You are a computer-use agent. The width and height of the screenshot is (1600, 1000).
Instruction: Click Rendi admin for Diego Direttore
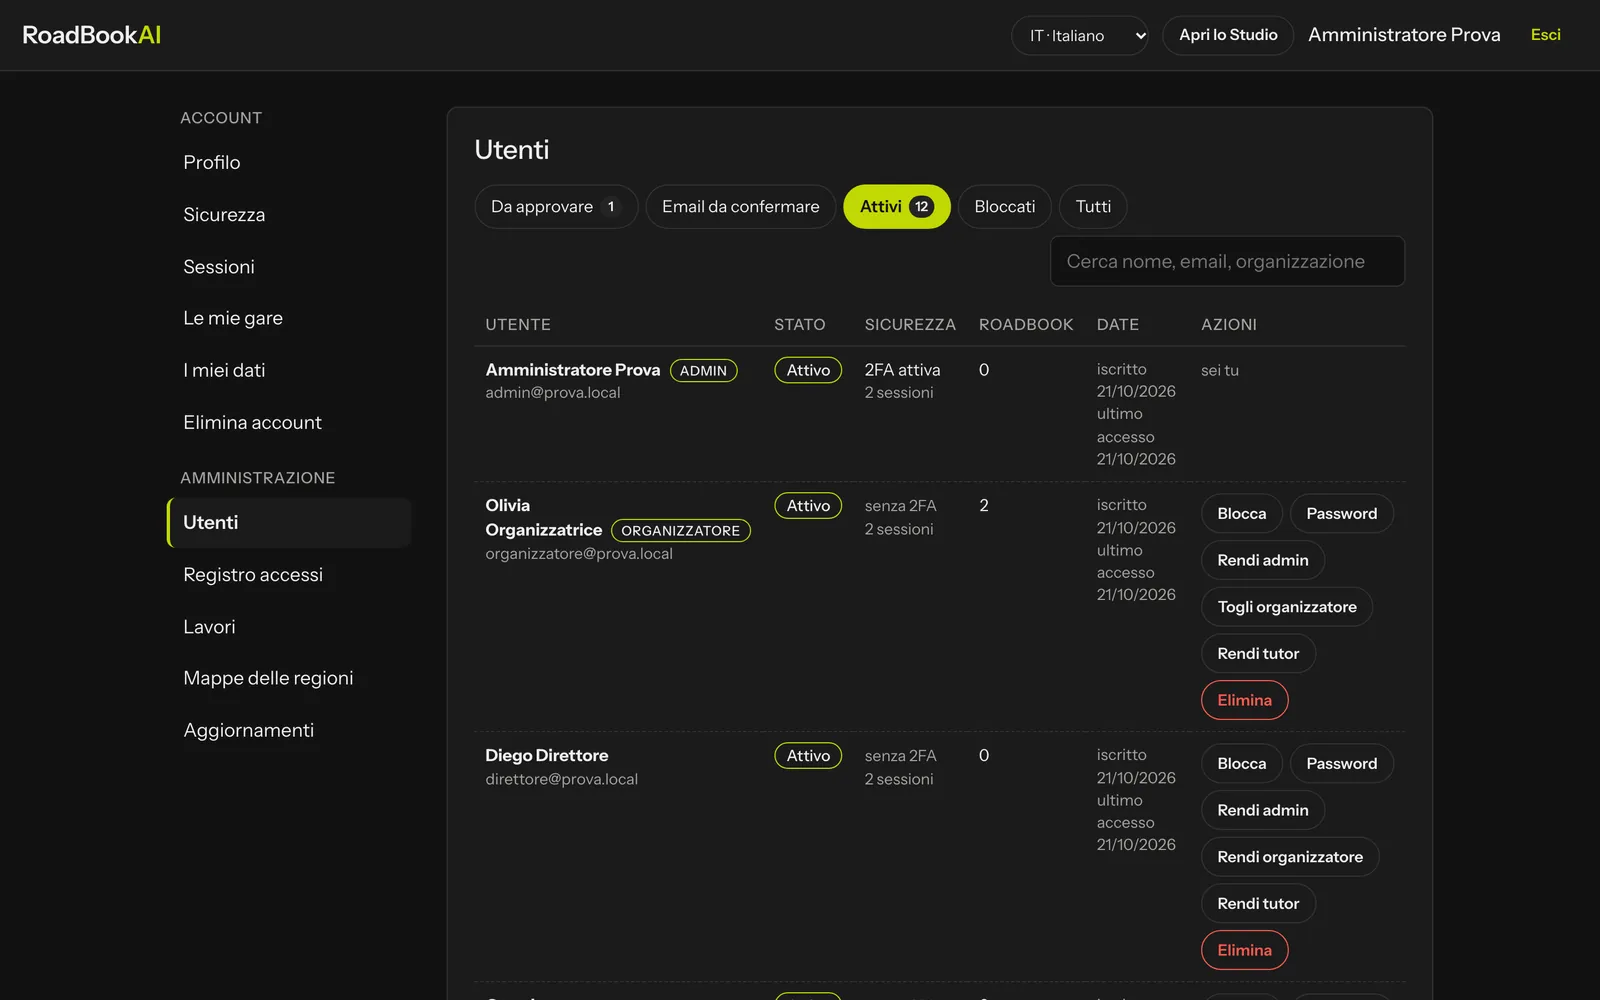click(x=1262, y=810)
